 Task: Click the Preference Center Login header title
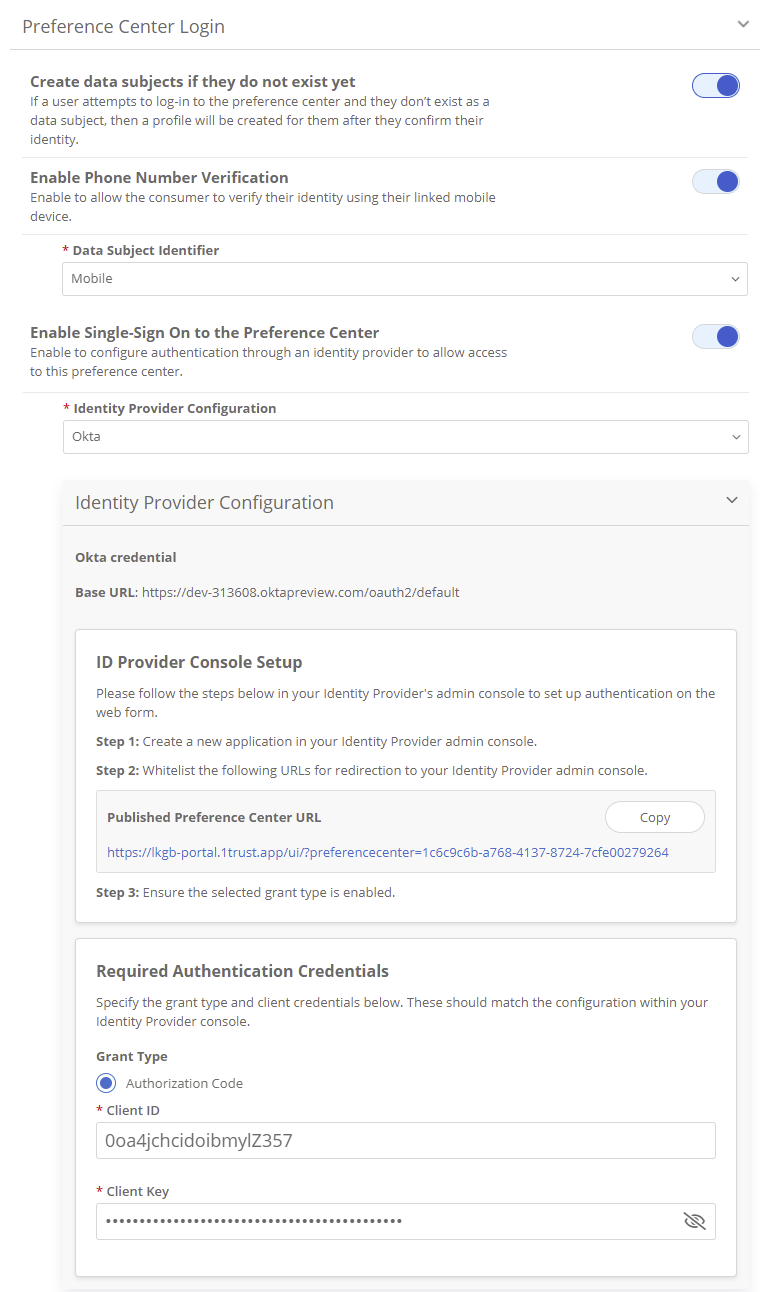[x=123, y=27]
